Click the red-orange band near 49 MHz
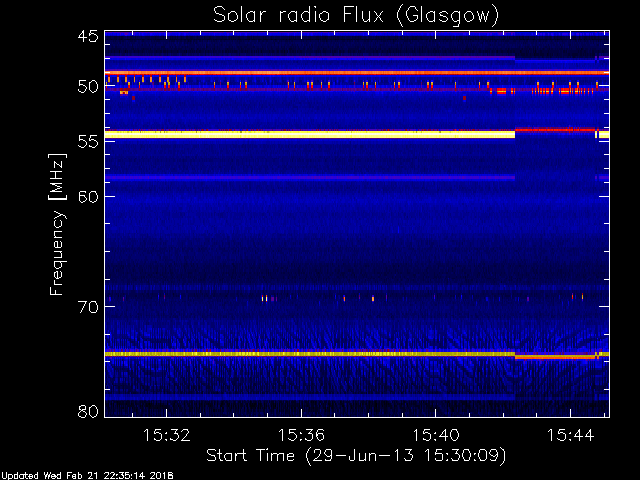The height and width of the screenshot is (480, 640). click(x=357, y=73)
